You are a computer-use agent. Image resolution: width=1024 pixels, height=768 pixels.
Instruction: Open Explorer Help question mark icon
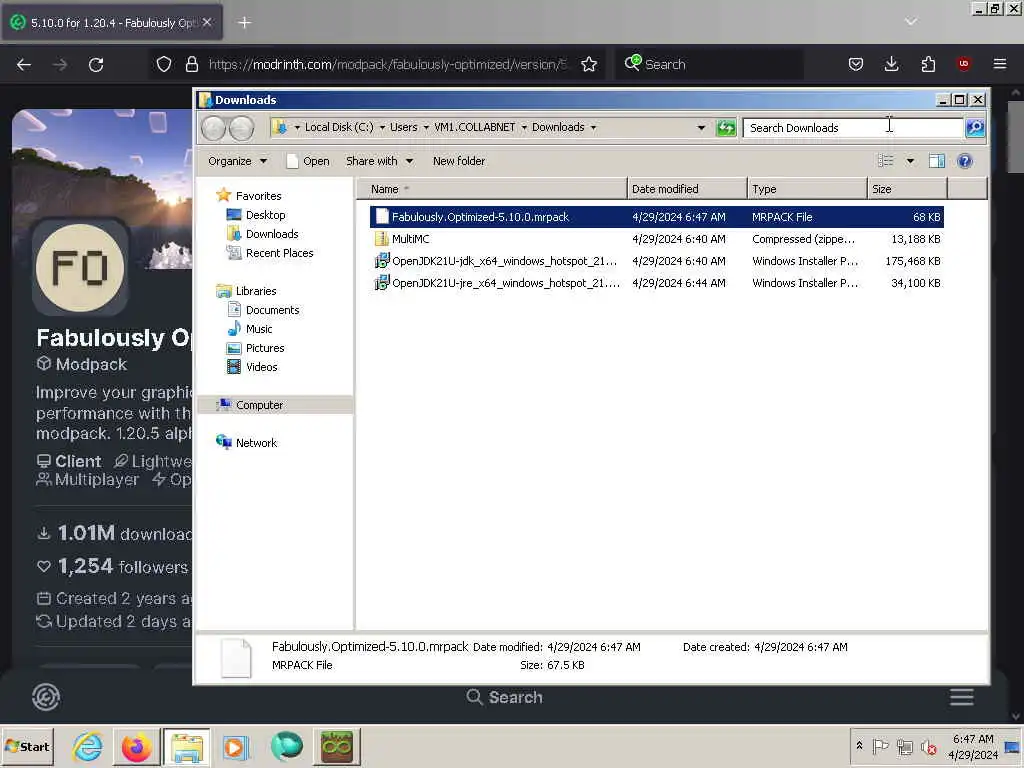click(965, 161)
